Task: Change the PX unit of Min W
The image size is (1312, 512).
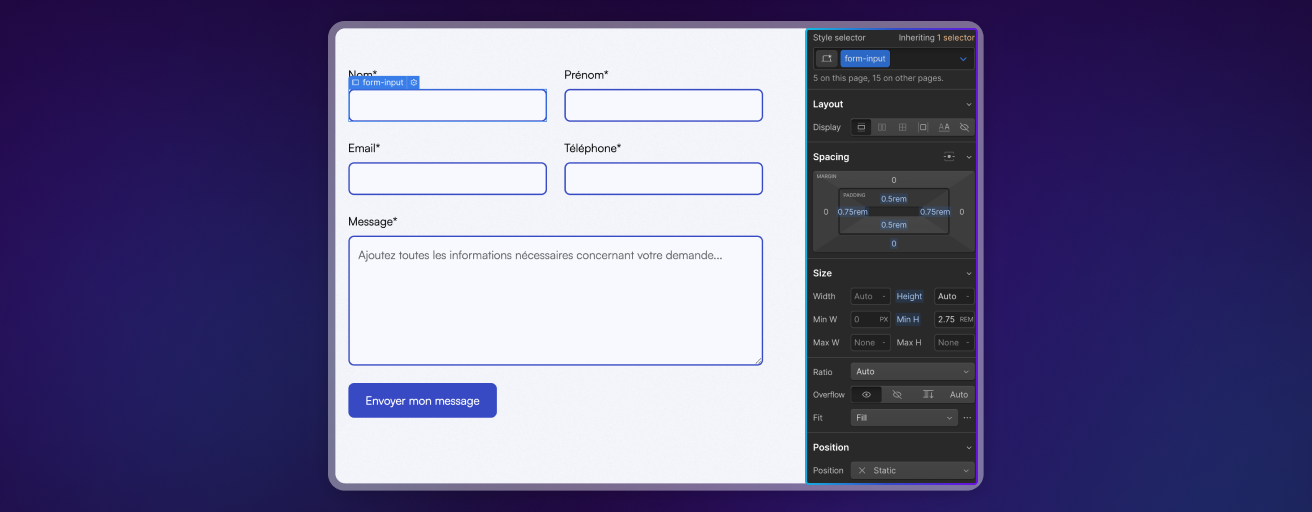Action: (884, 319)
